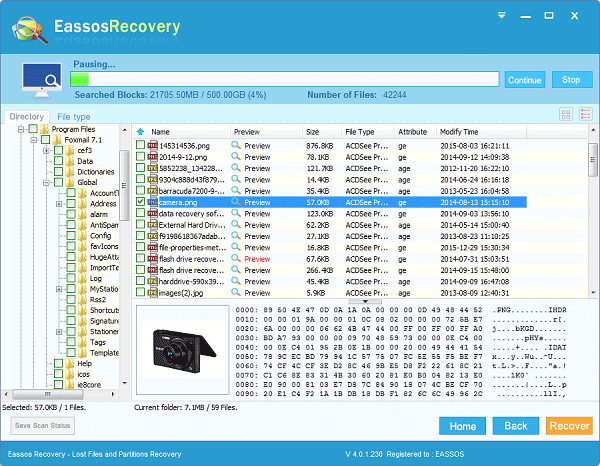This screenshot has width=600, height=466.
Task: Switch to the File type tab
Action: pos(73,117)
